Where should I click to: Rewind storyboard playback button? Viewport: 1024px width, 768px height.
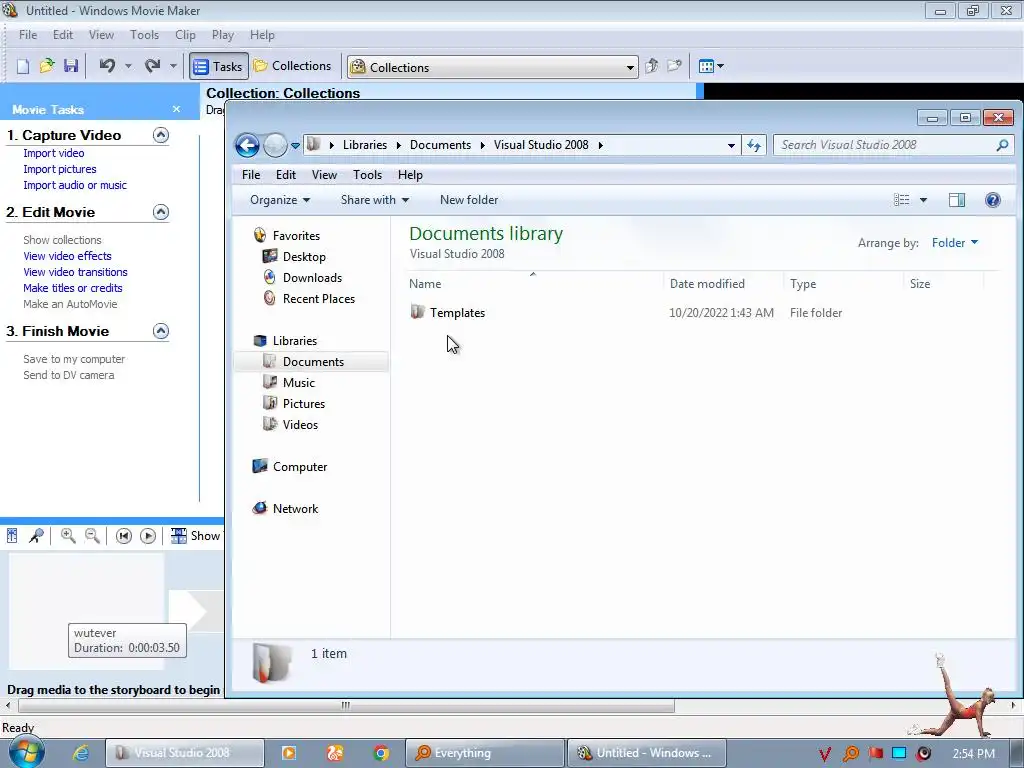click(x=123, y=536)
